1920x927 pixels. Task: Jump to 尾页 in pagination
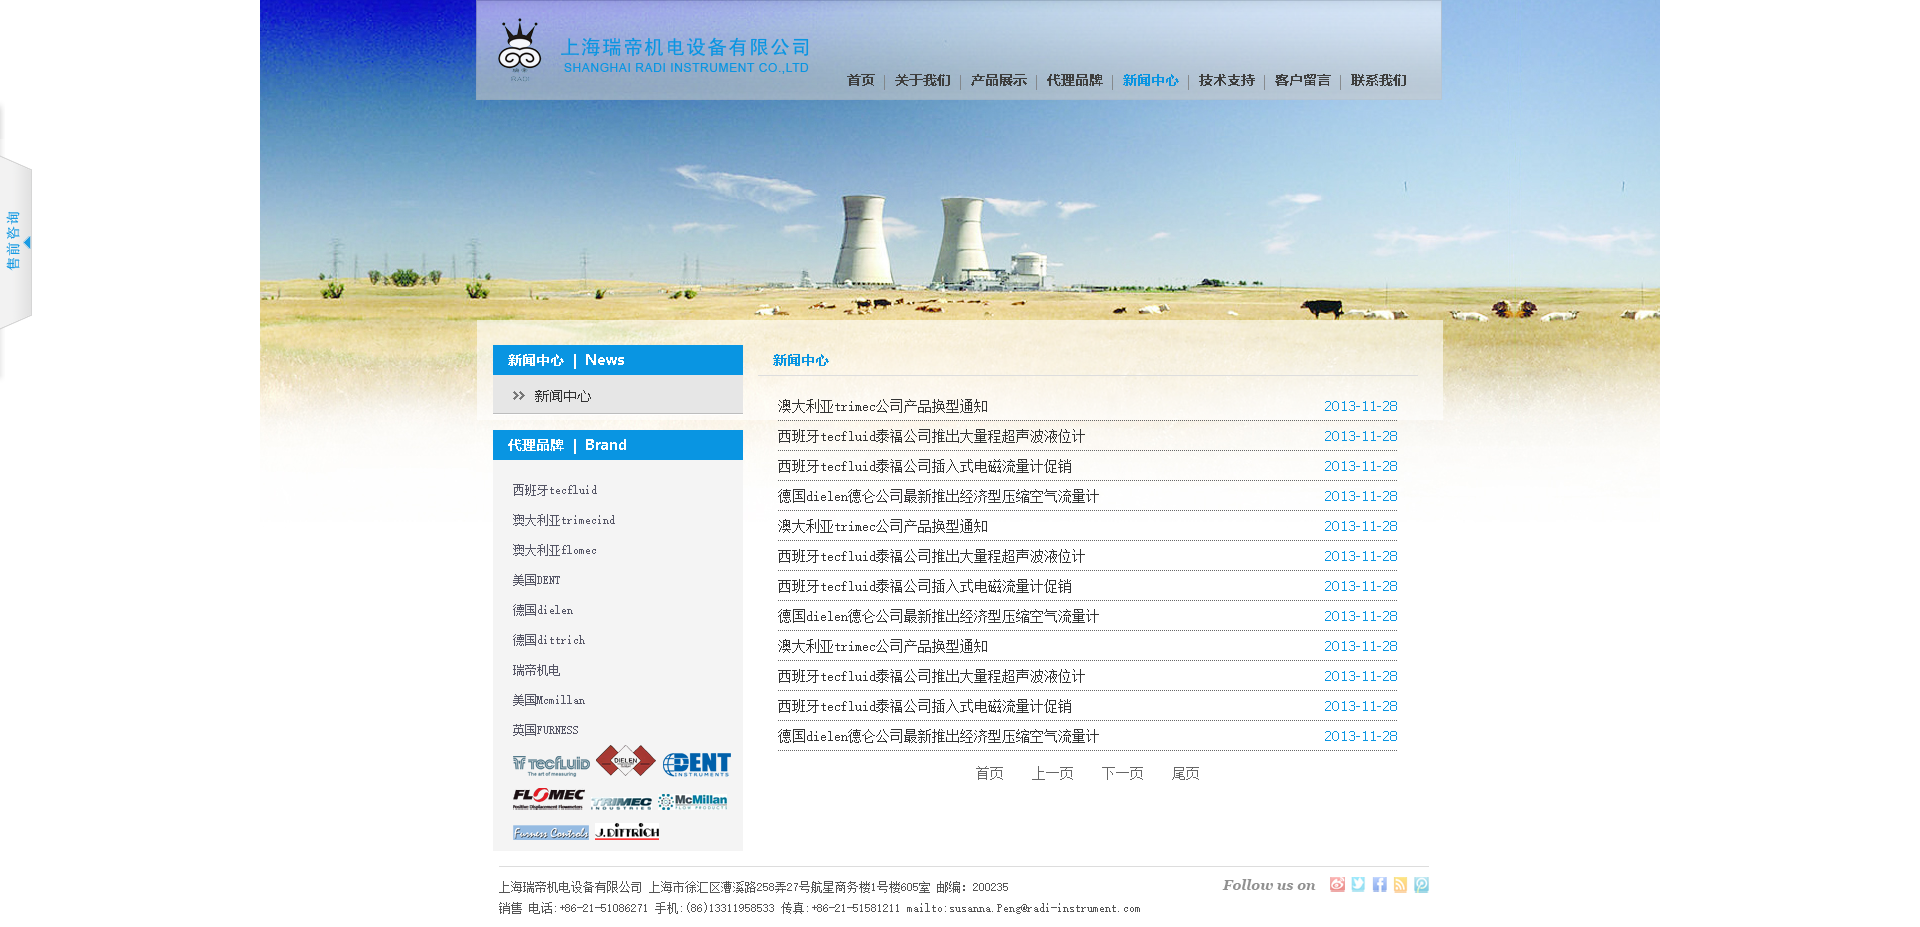[1185, 773]
